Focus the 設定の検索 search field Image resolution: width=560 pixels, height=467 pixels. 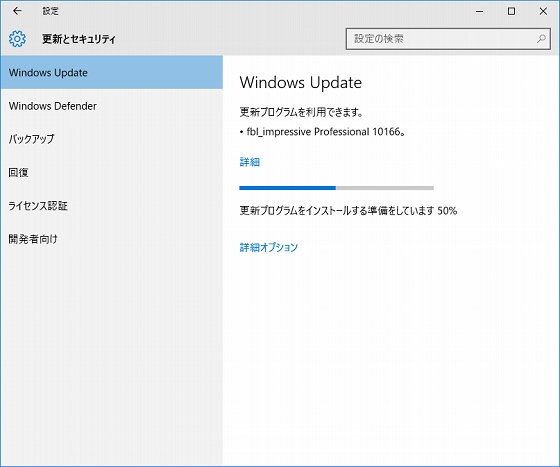click(448, 39)
